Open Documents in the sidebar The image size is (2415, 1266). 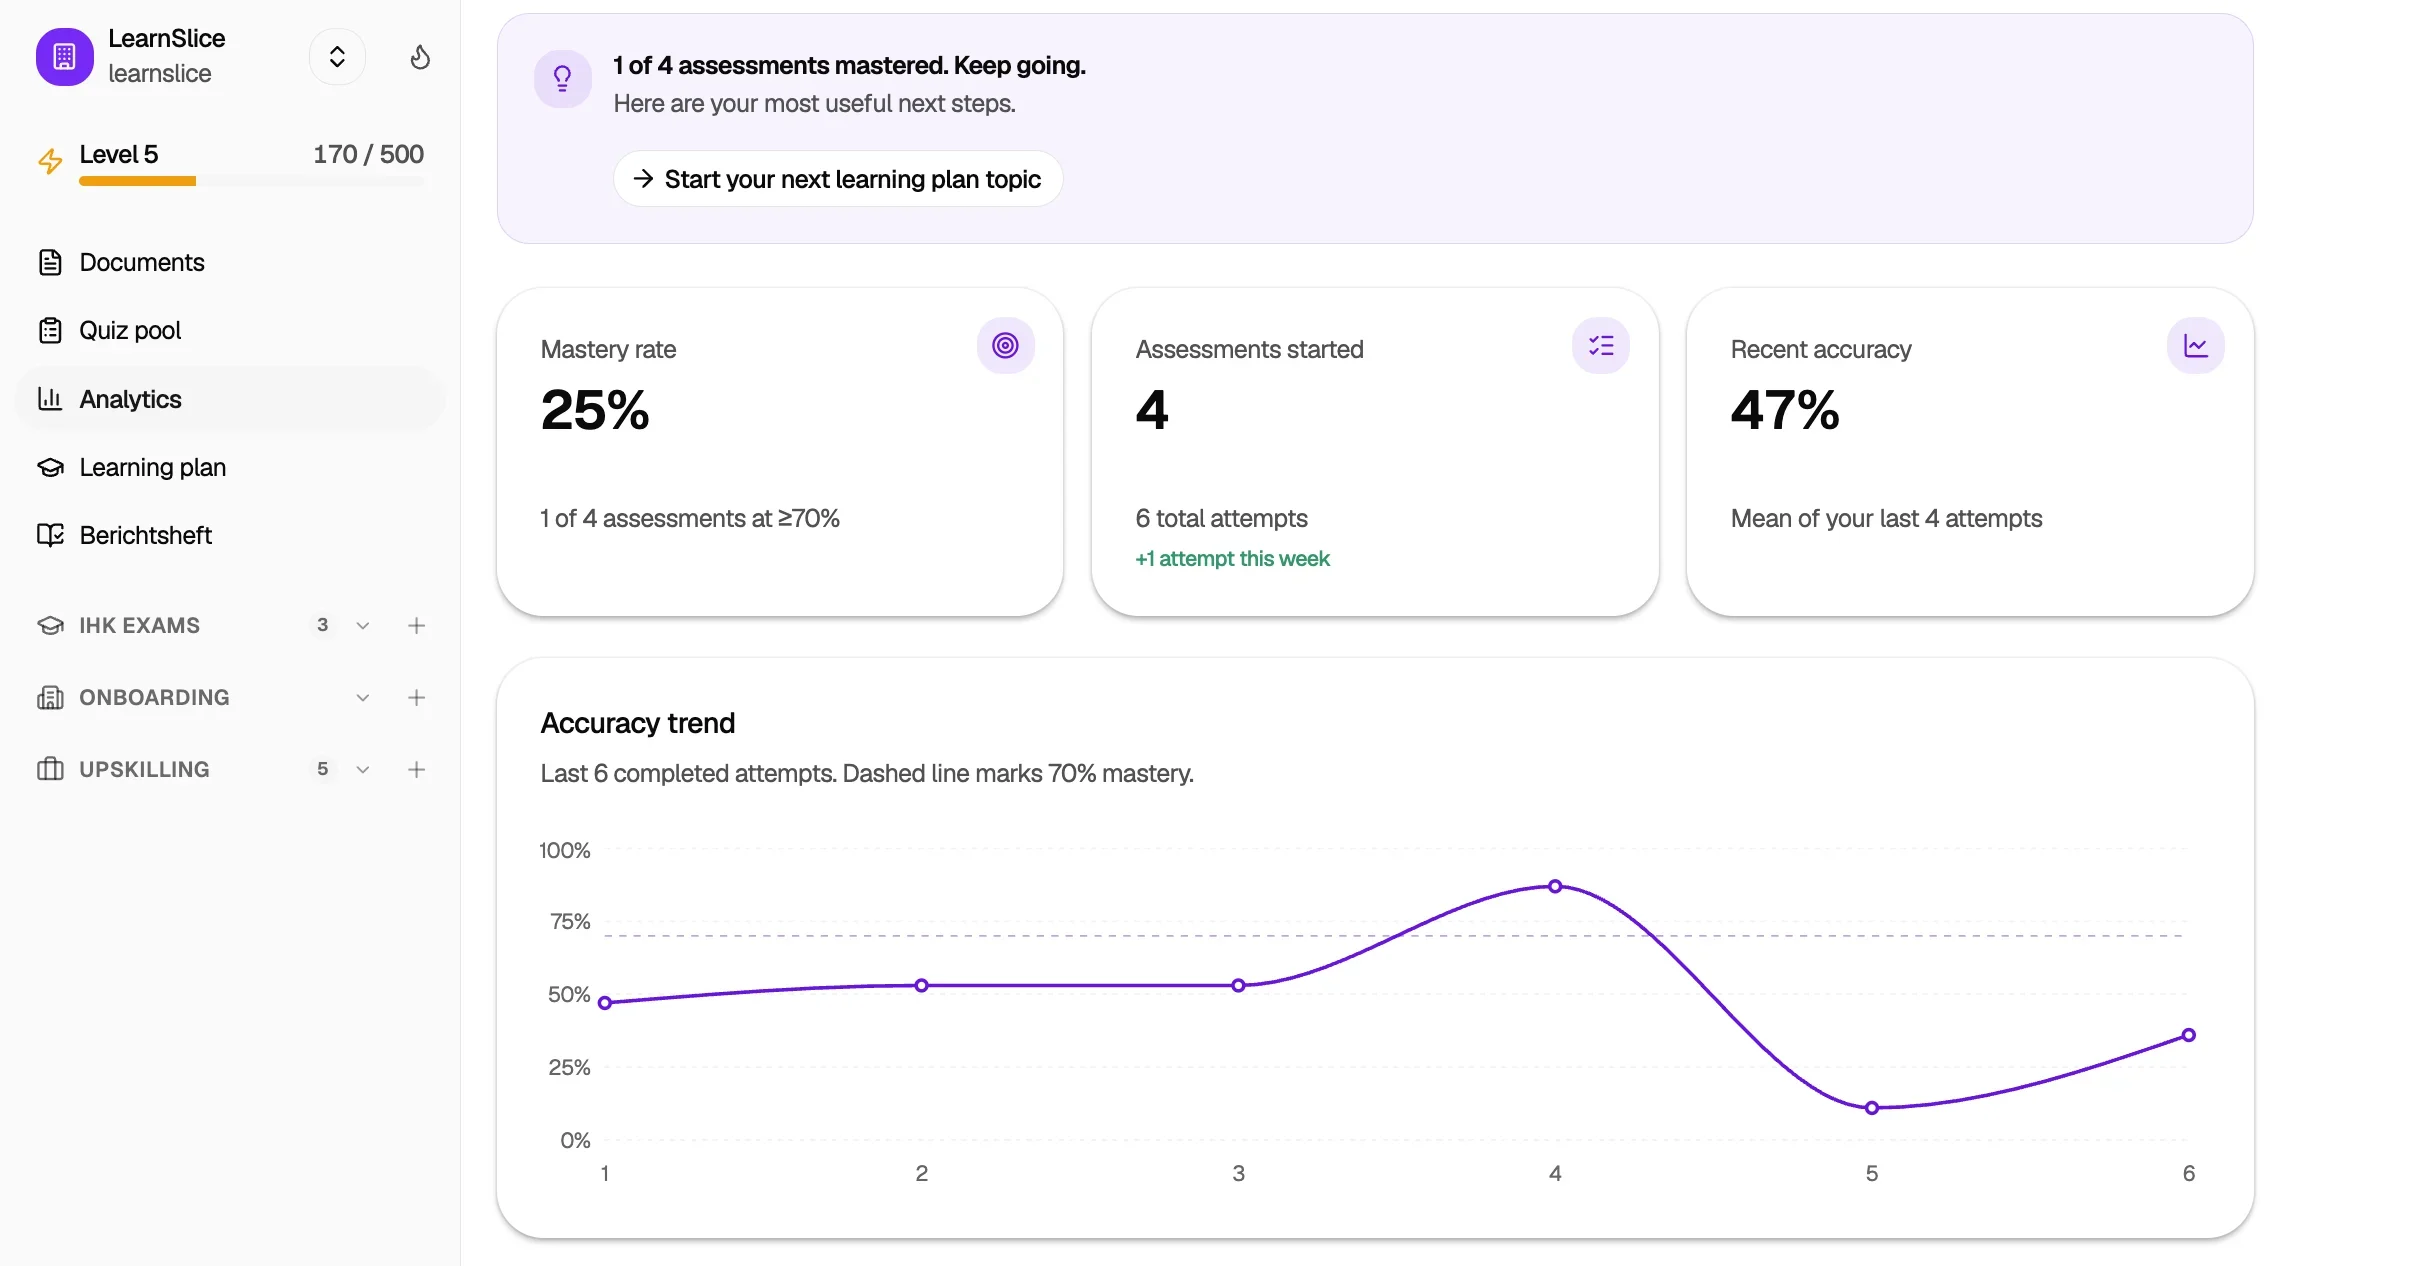[230, 262]
